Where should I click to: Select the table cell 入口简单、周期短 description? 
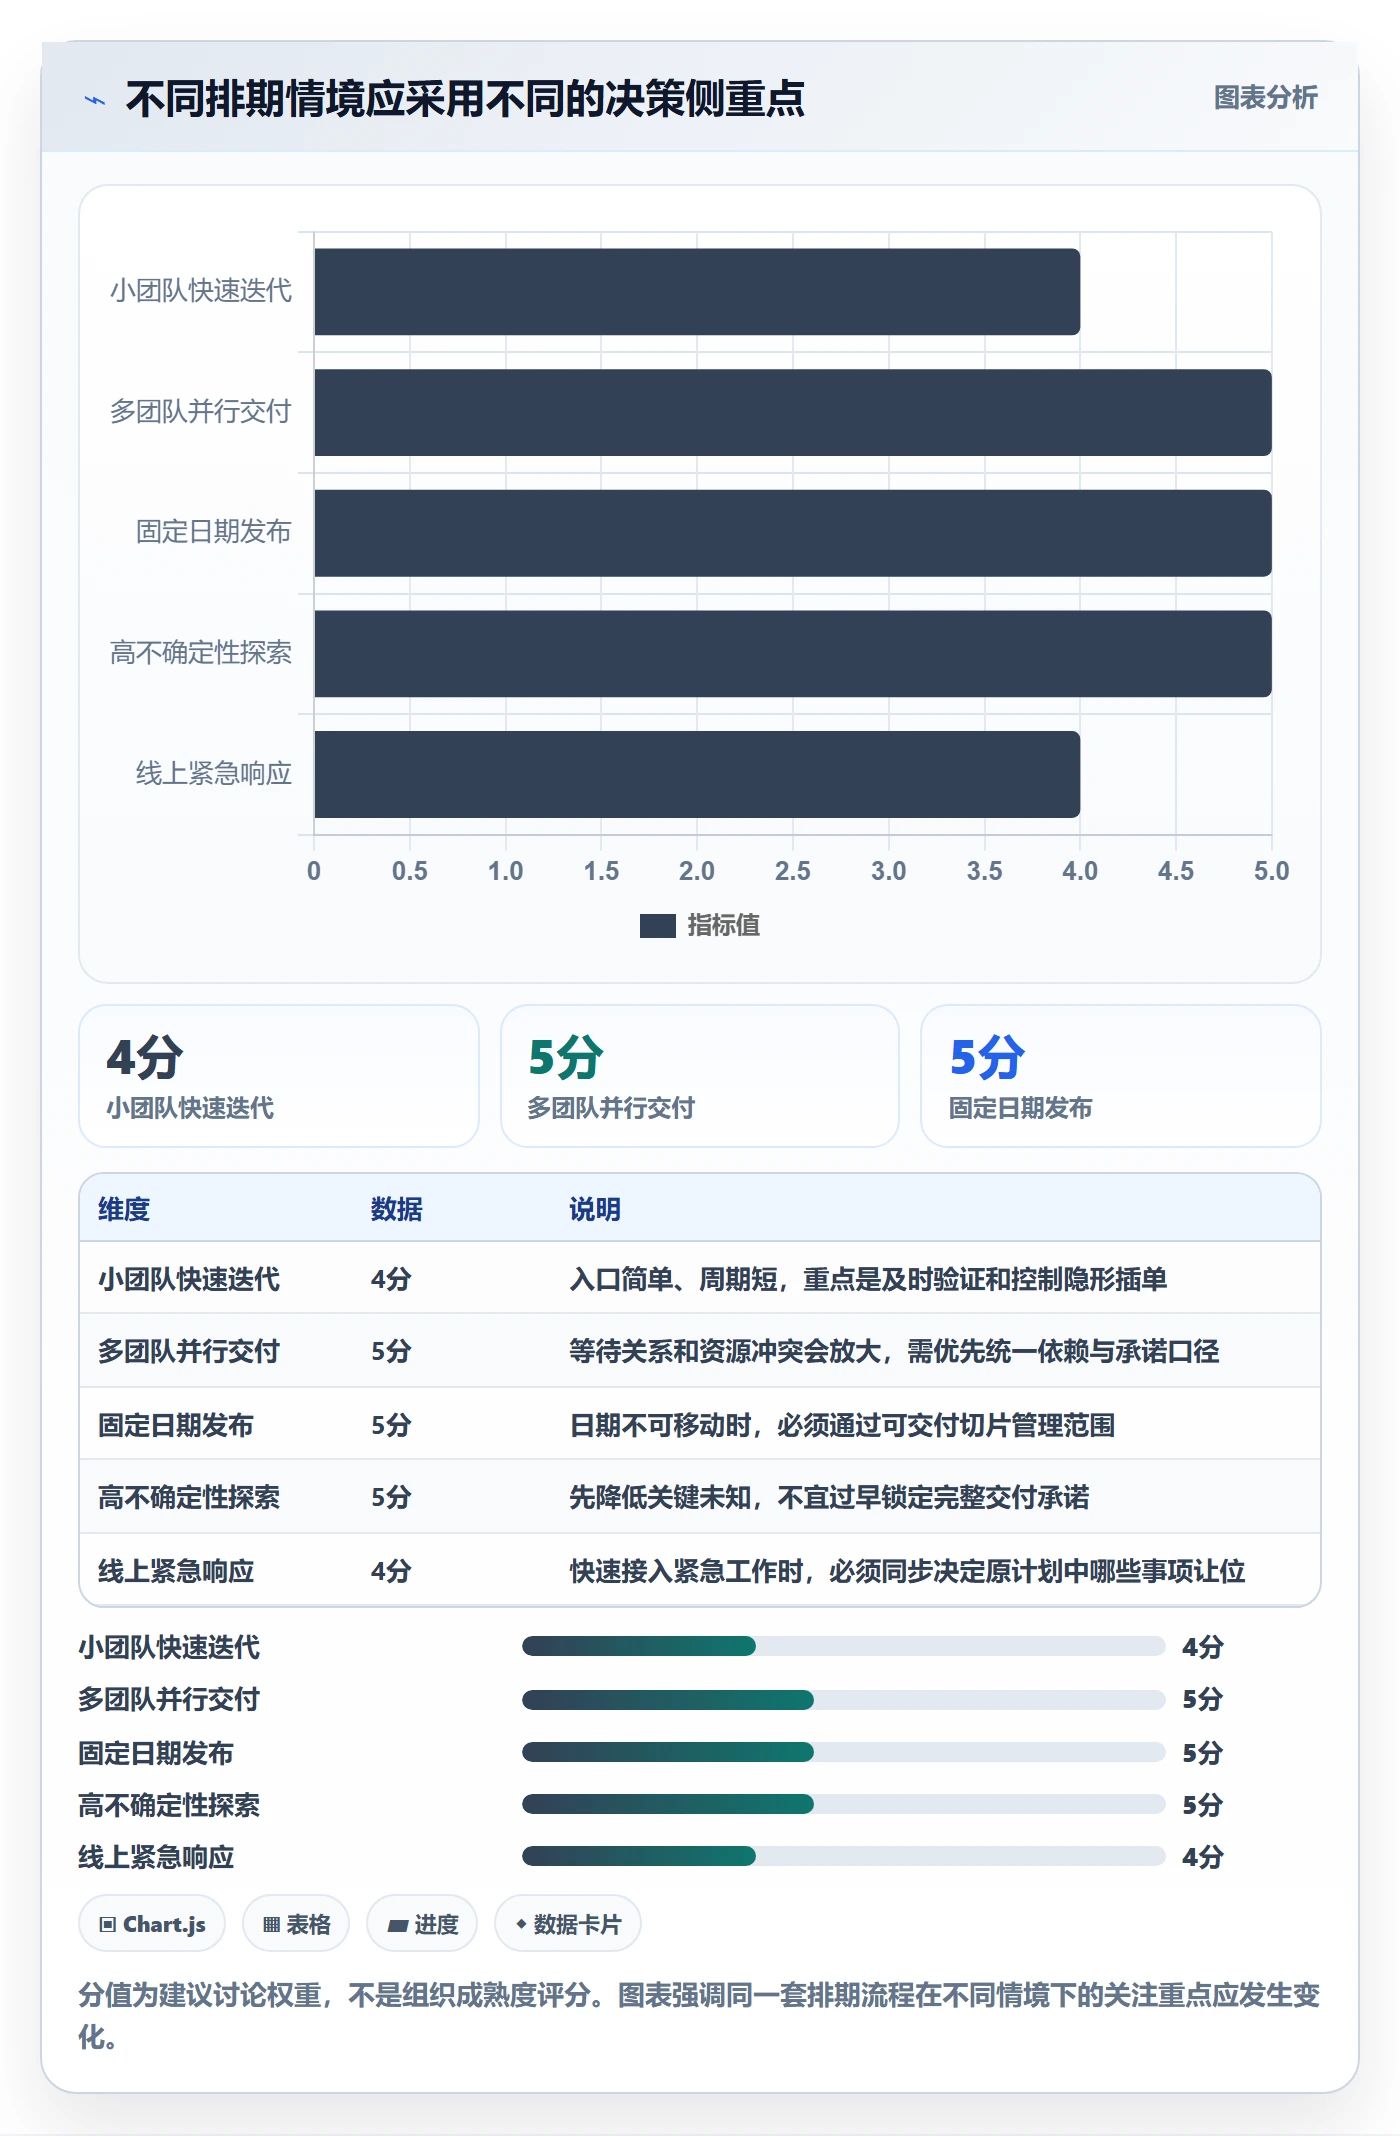tap(868, 1279)
